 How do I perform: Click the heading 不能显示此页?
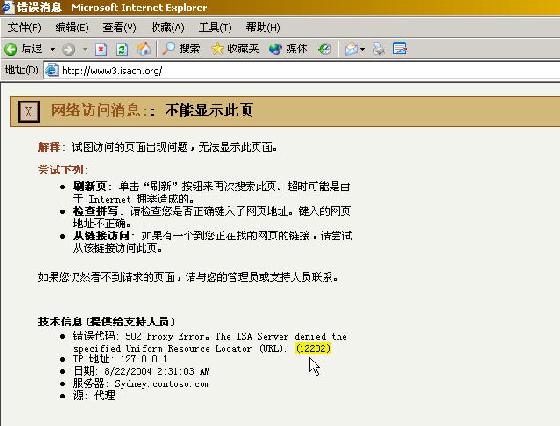[209, 110]
